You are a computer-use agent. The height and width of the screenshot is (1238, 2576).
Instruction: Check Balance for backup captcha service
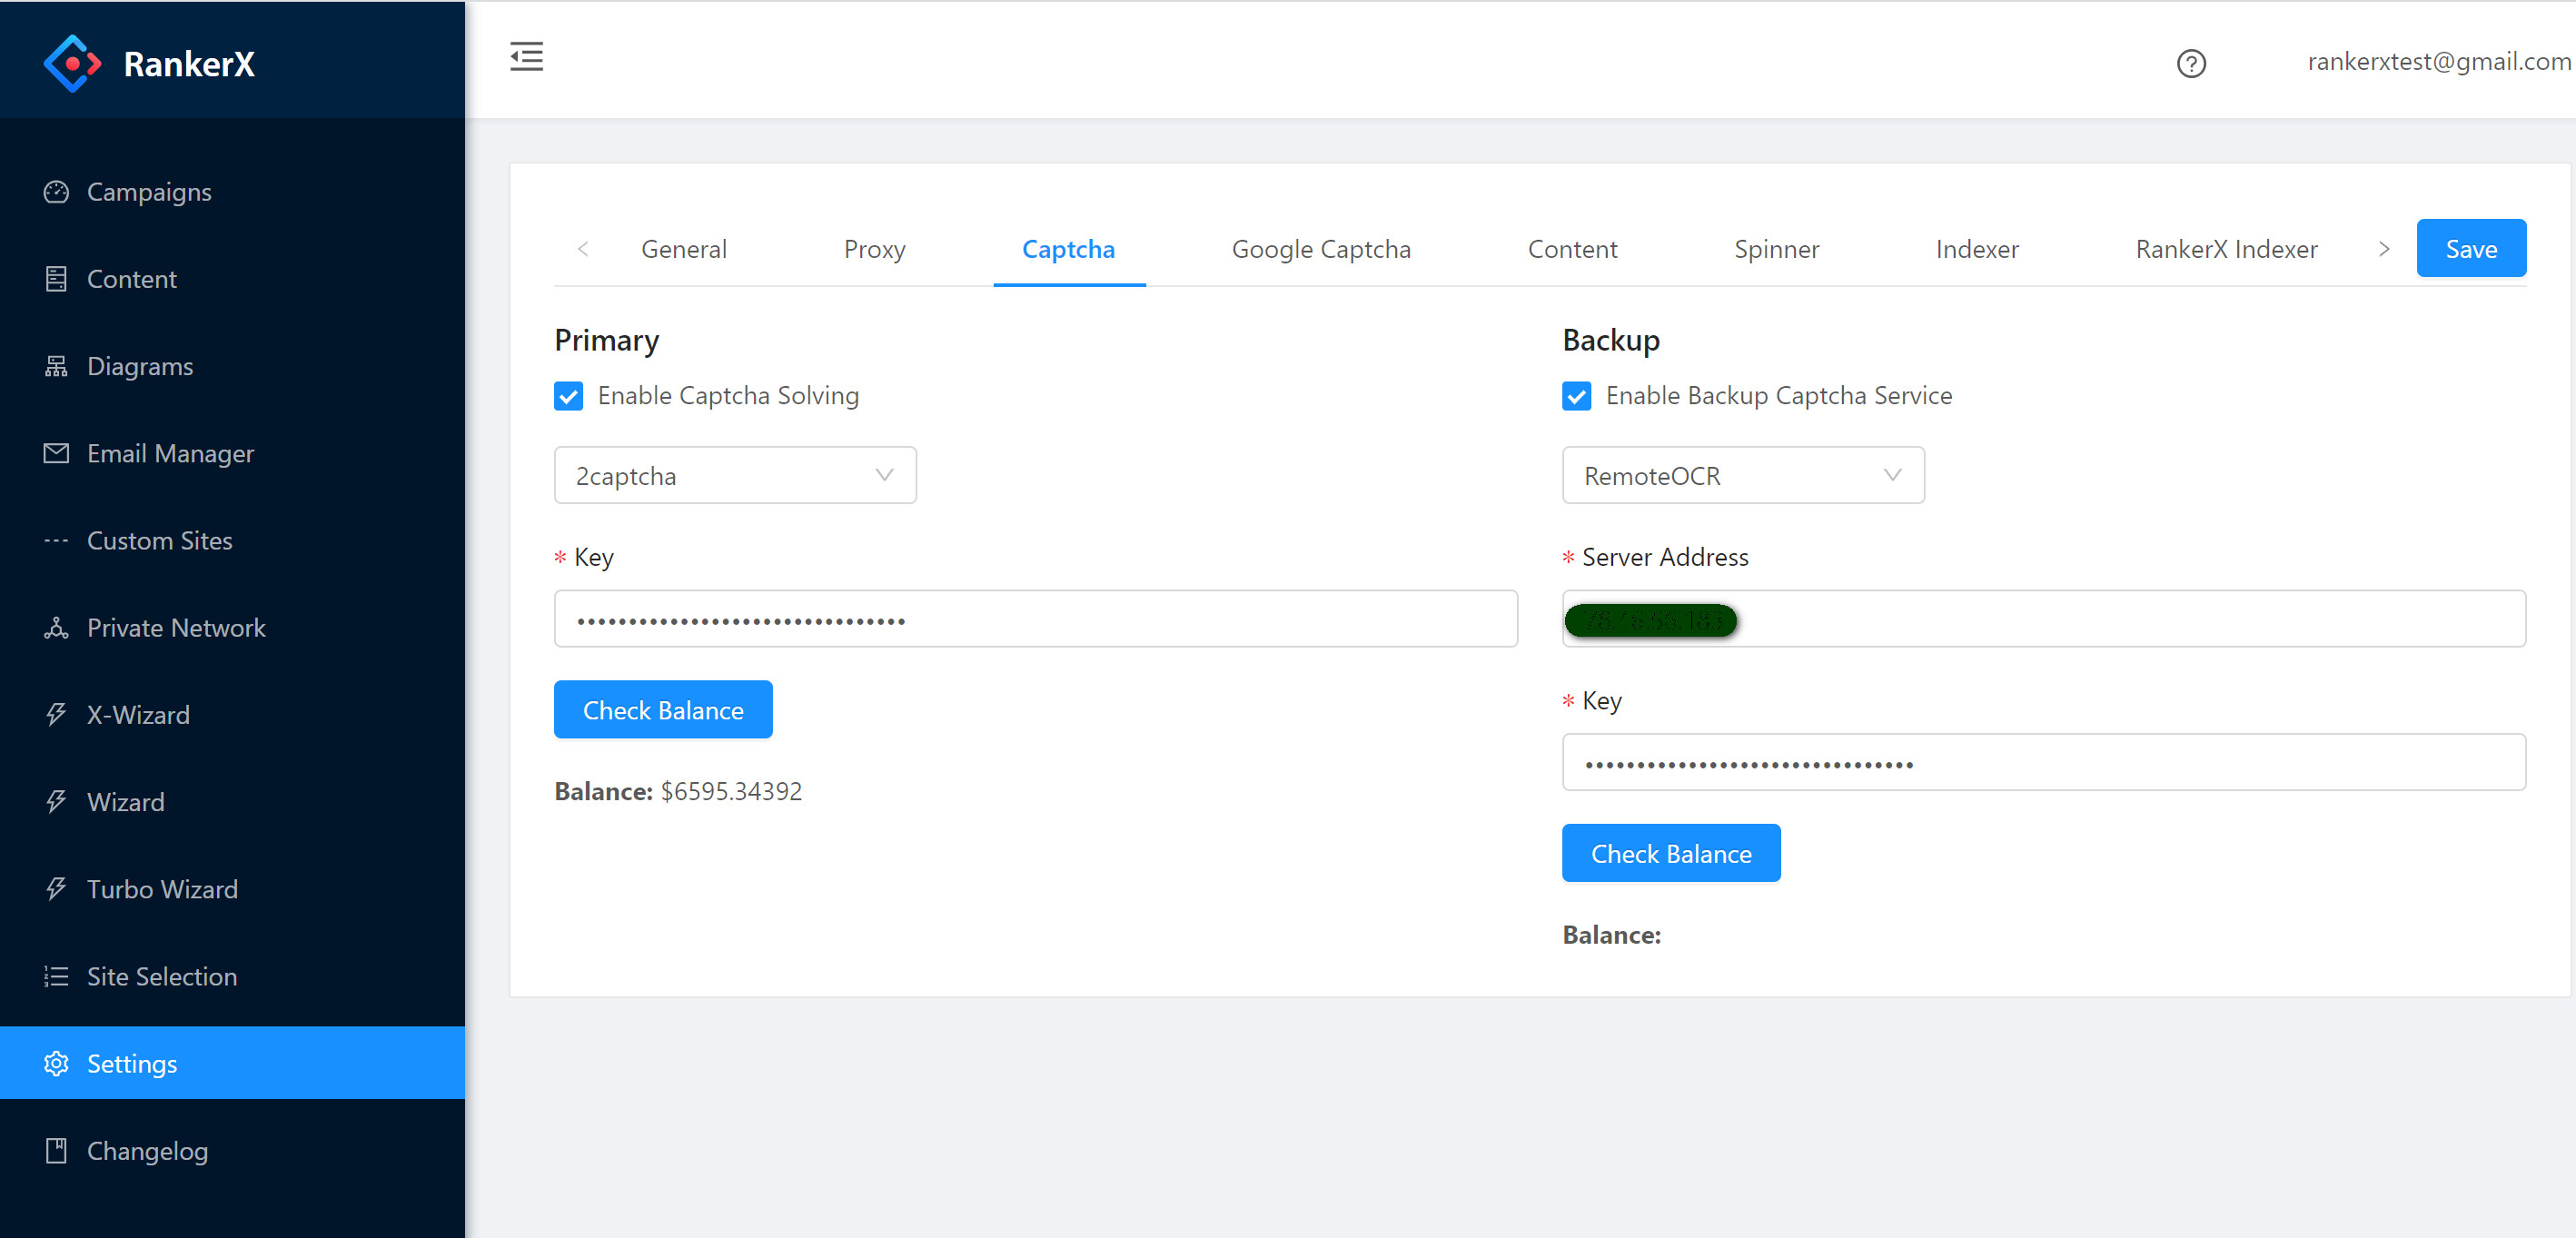tap(1671, 853)
